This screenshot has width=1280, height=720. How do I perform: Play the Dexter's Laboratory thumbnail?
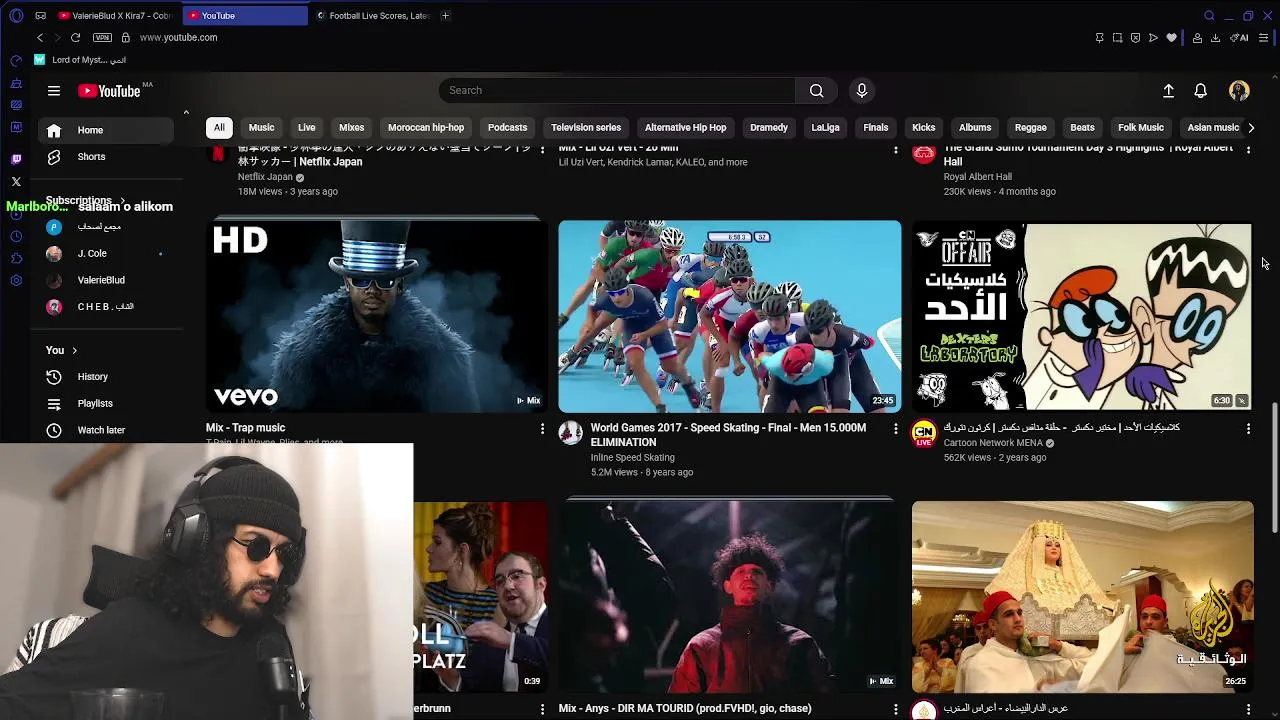tap(1083, 316)
